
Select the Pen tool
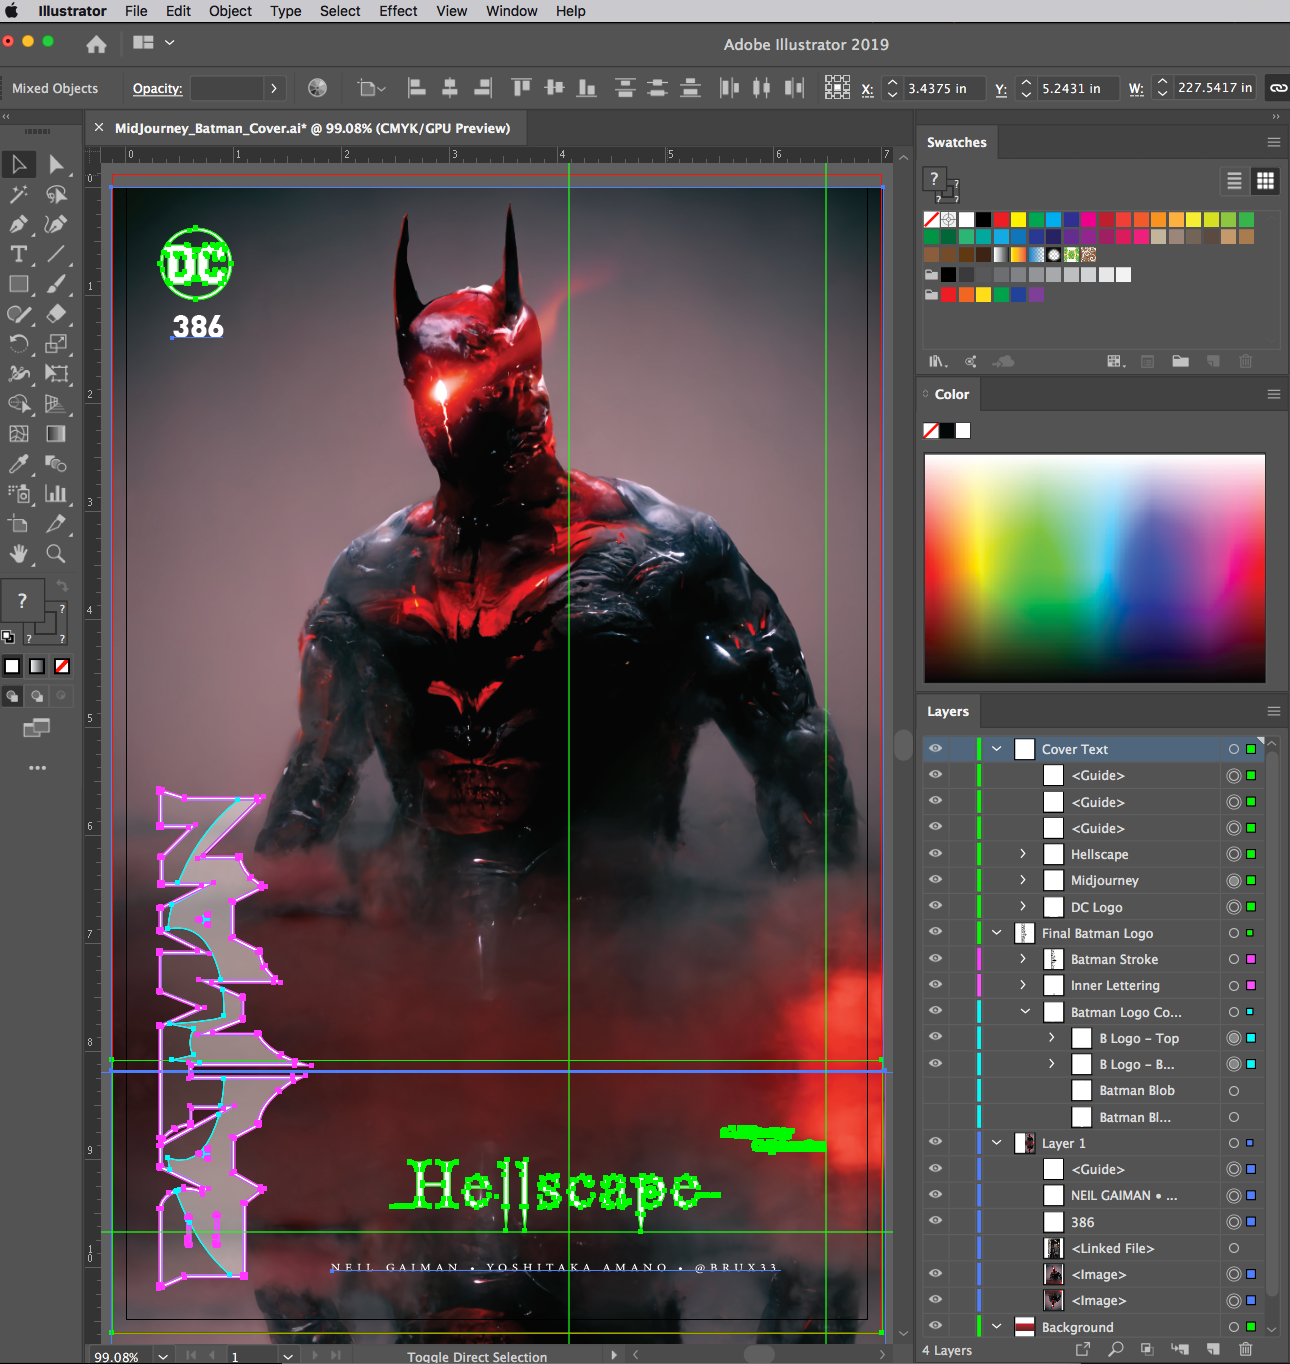tap(19, 224)
